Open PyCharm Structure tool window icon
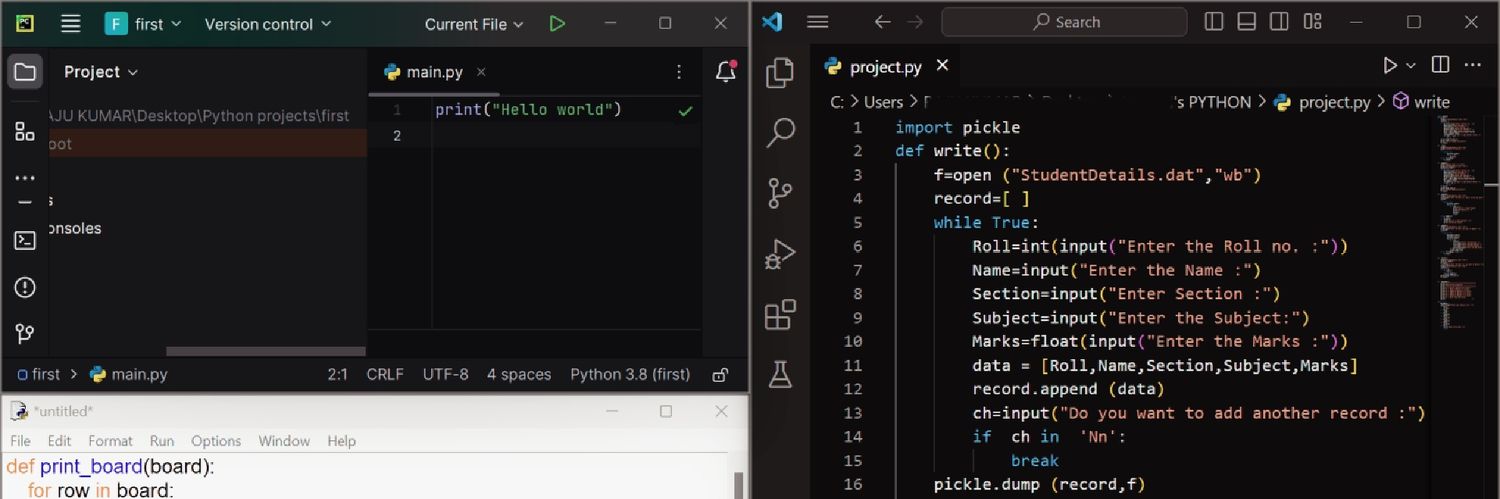 (25, 132)
